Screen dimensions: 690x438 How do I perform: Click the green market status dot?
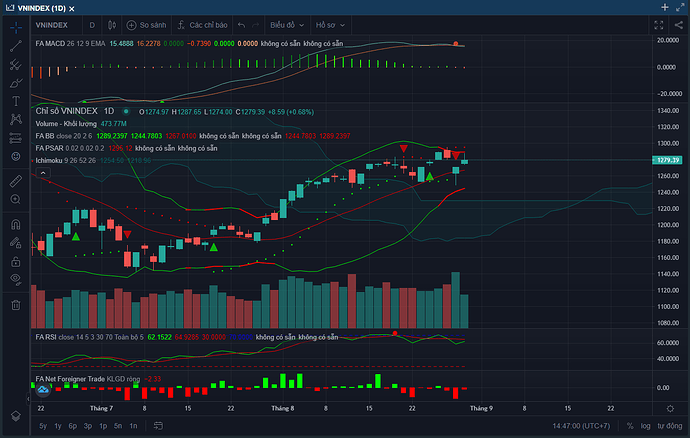tap(126, 111)
